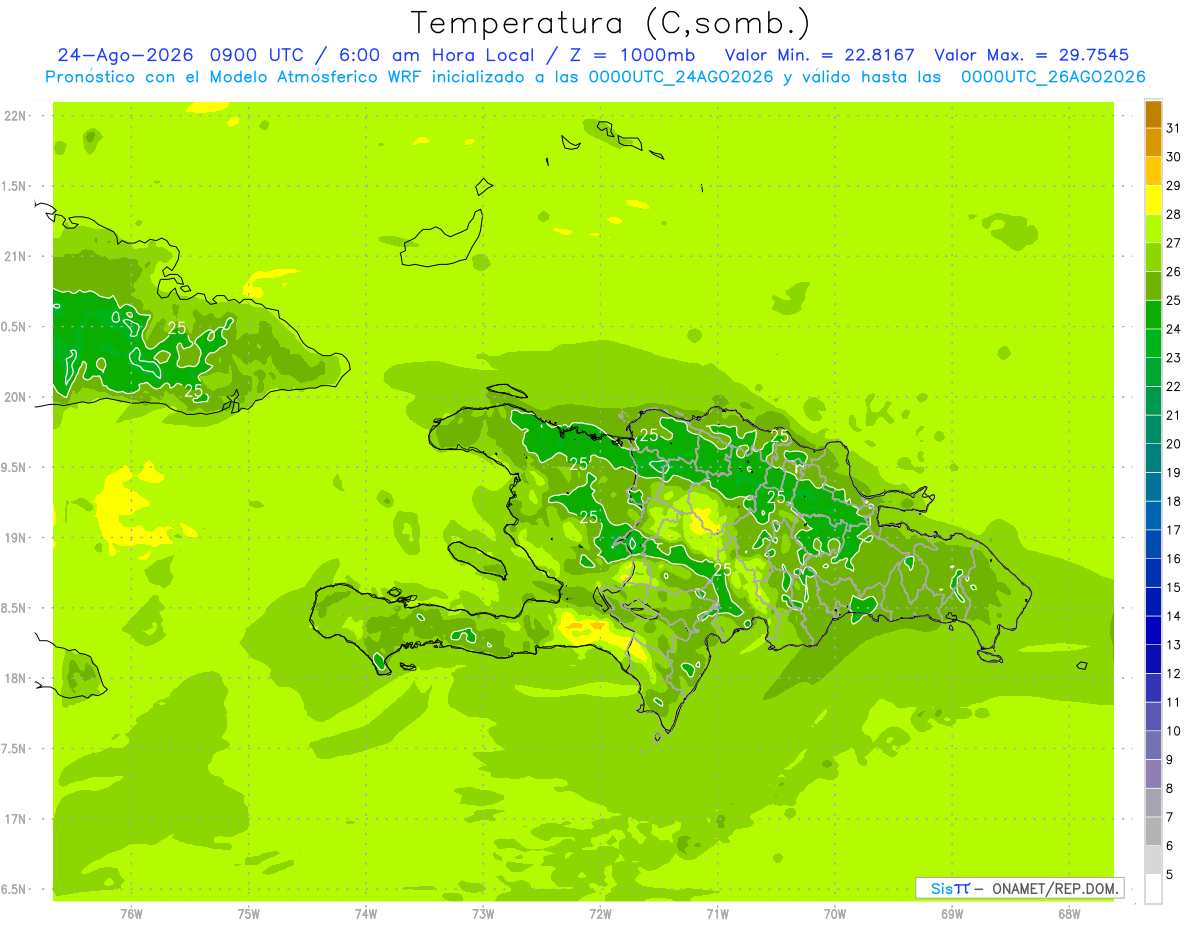Click the olive 25–26 legend color band
The width and height of the screenshot is (1200, 927).
[1153, 286]
